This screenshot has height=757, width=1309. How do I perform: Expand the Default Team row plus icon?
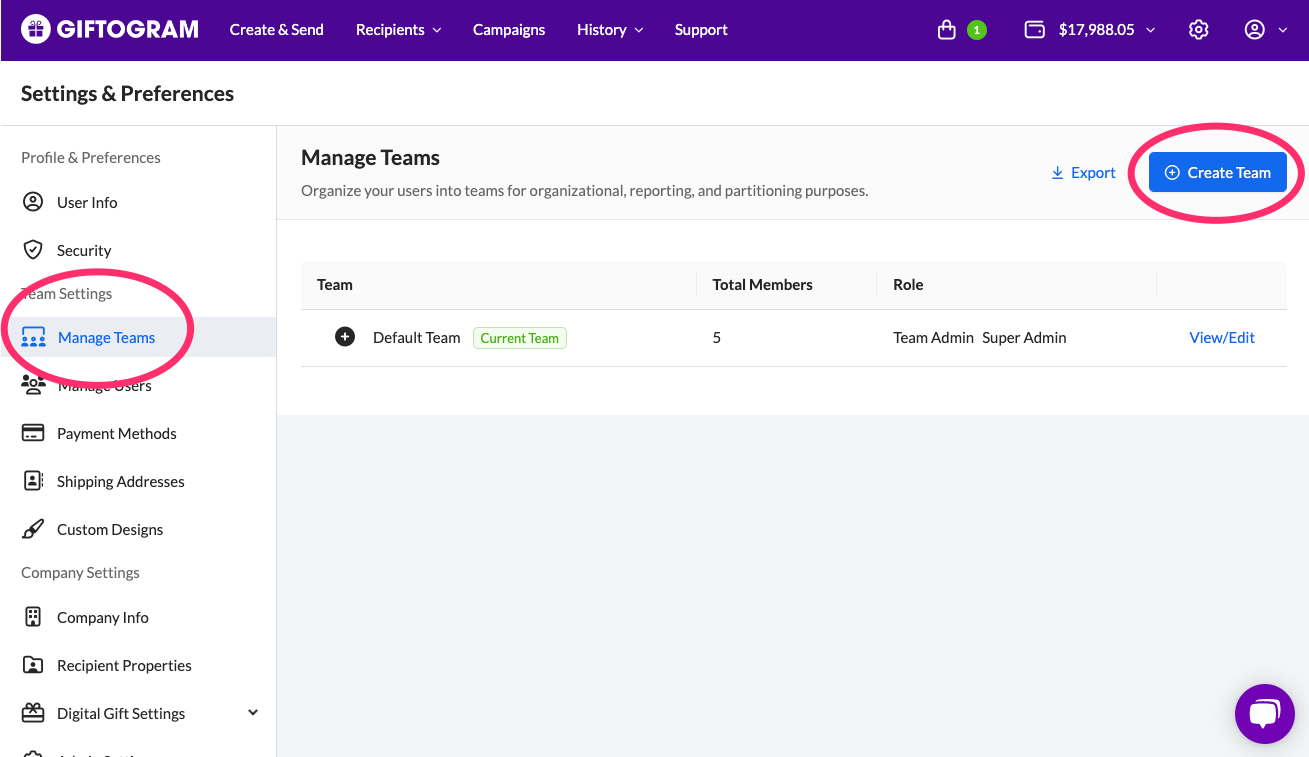[345, 337]
